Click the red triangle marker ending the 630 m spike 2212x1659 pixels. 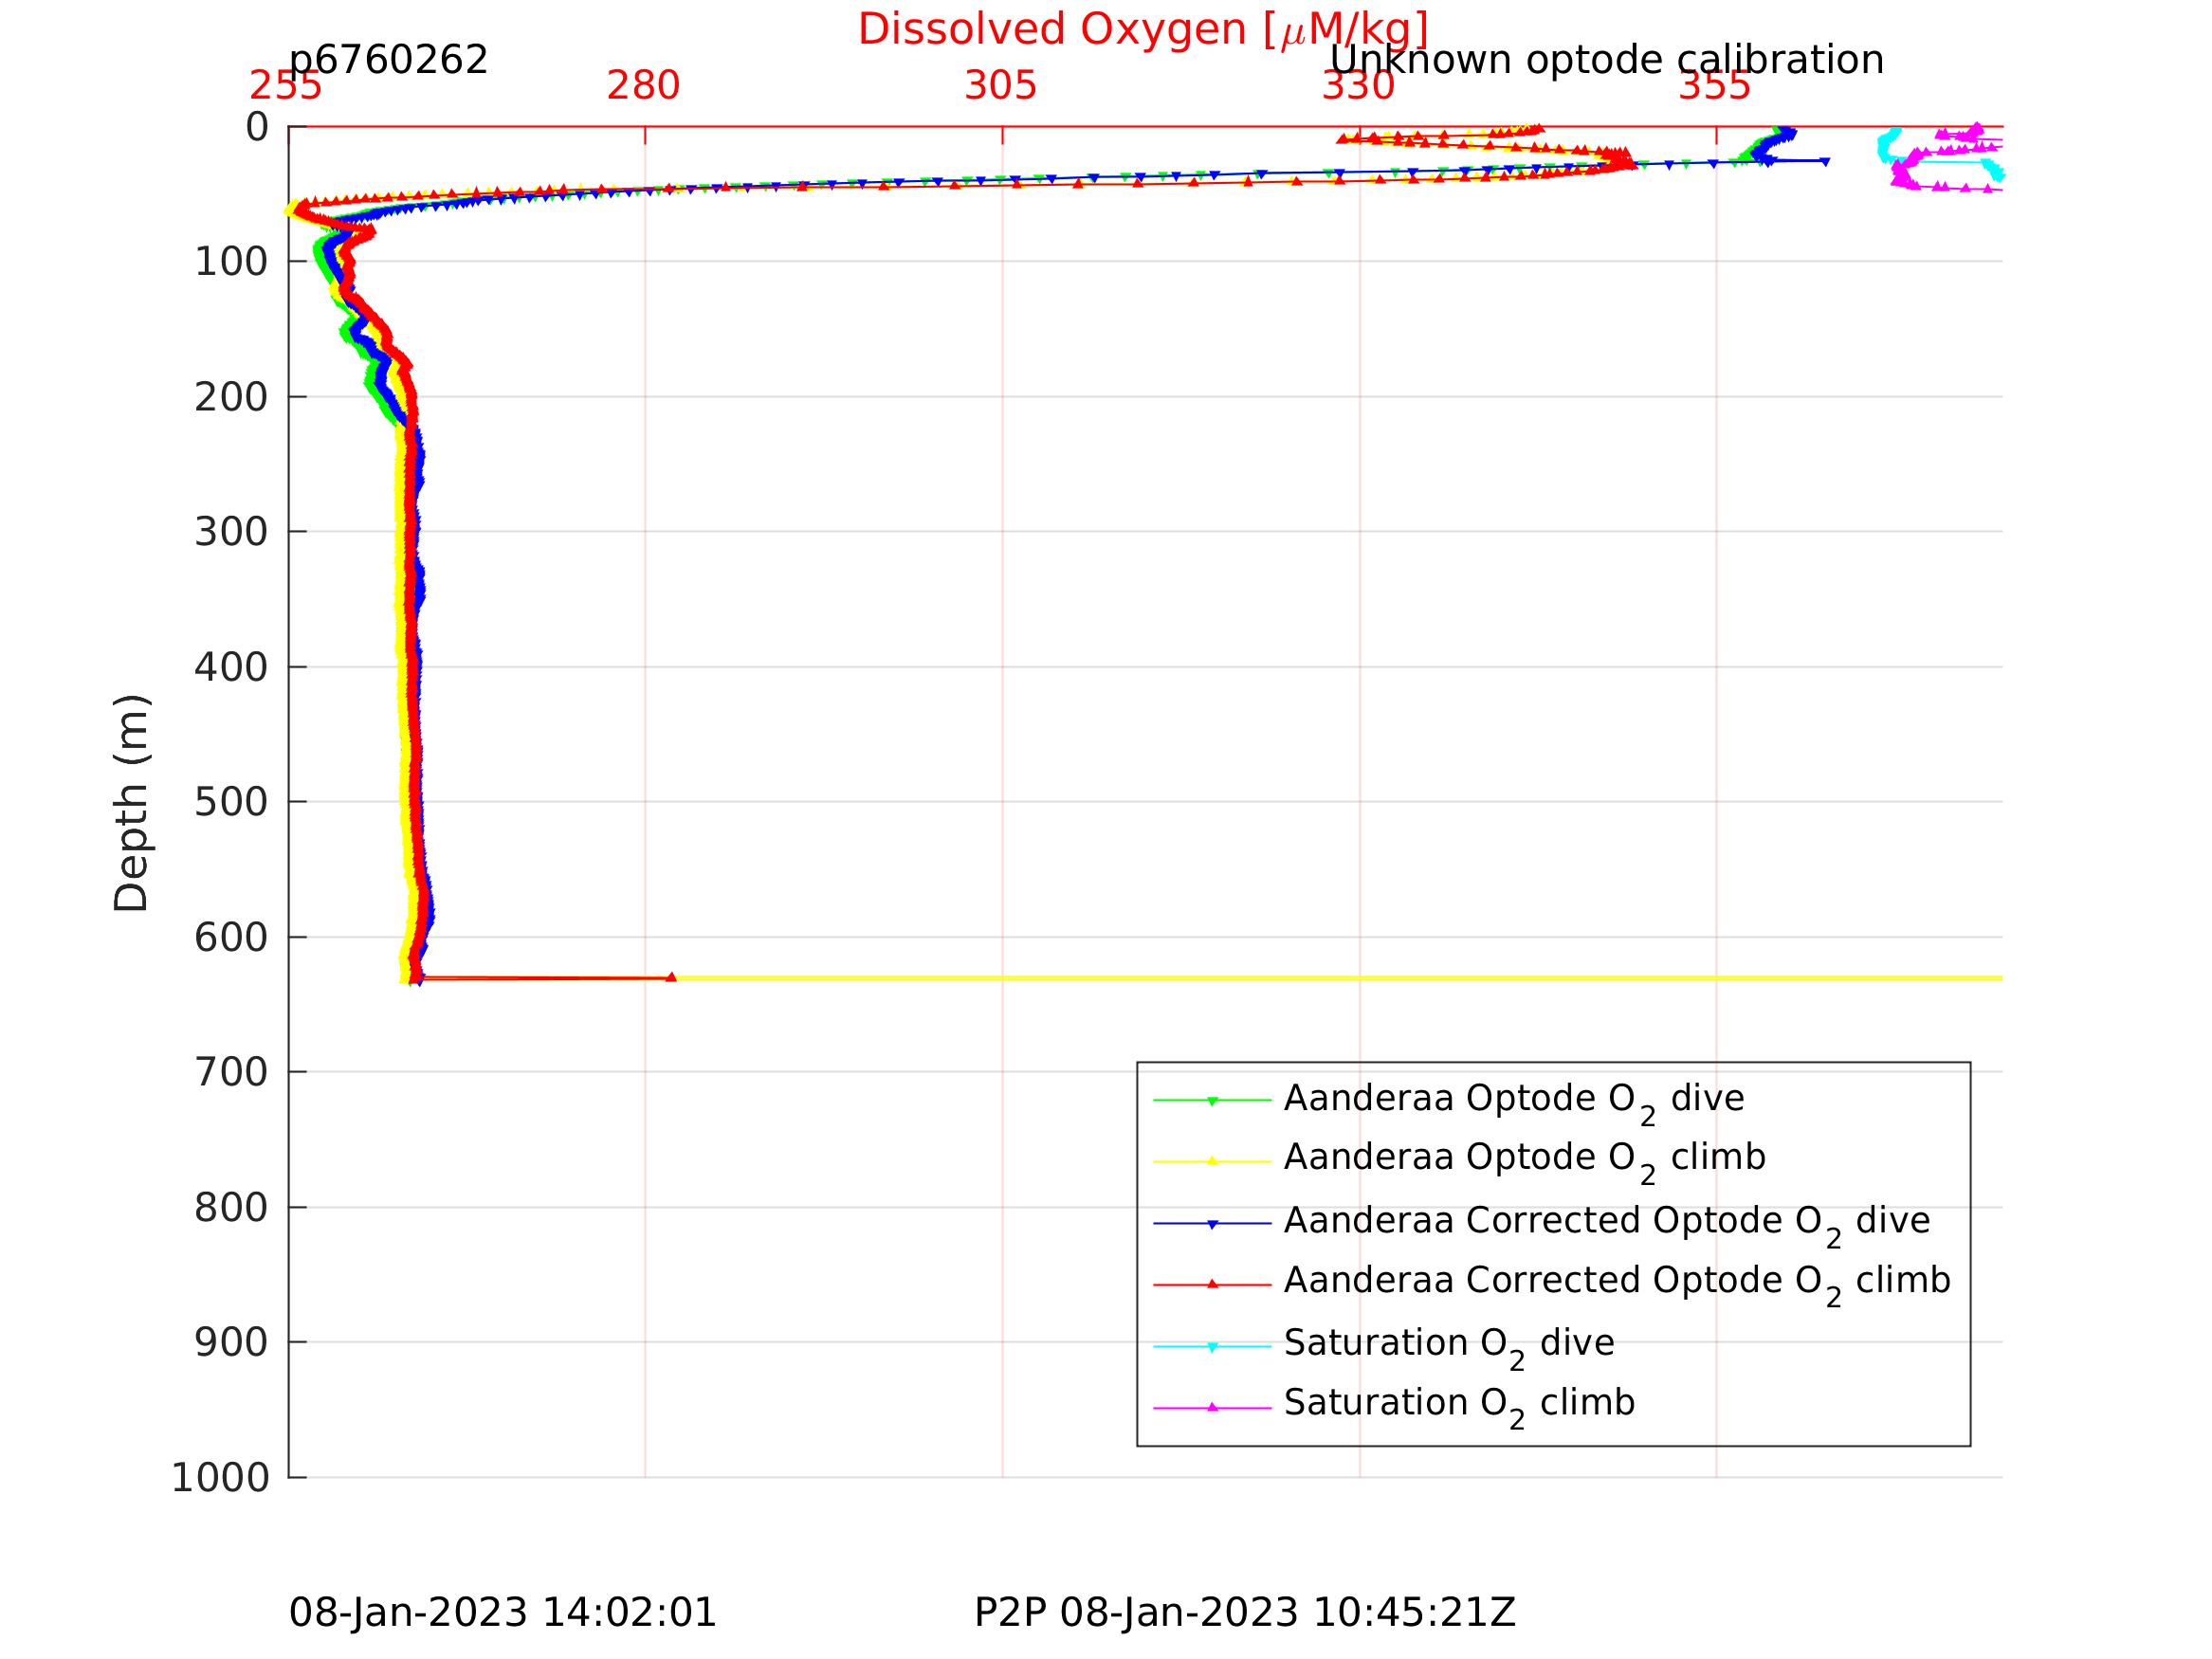[x=671, y=977]
